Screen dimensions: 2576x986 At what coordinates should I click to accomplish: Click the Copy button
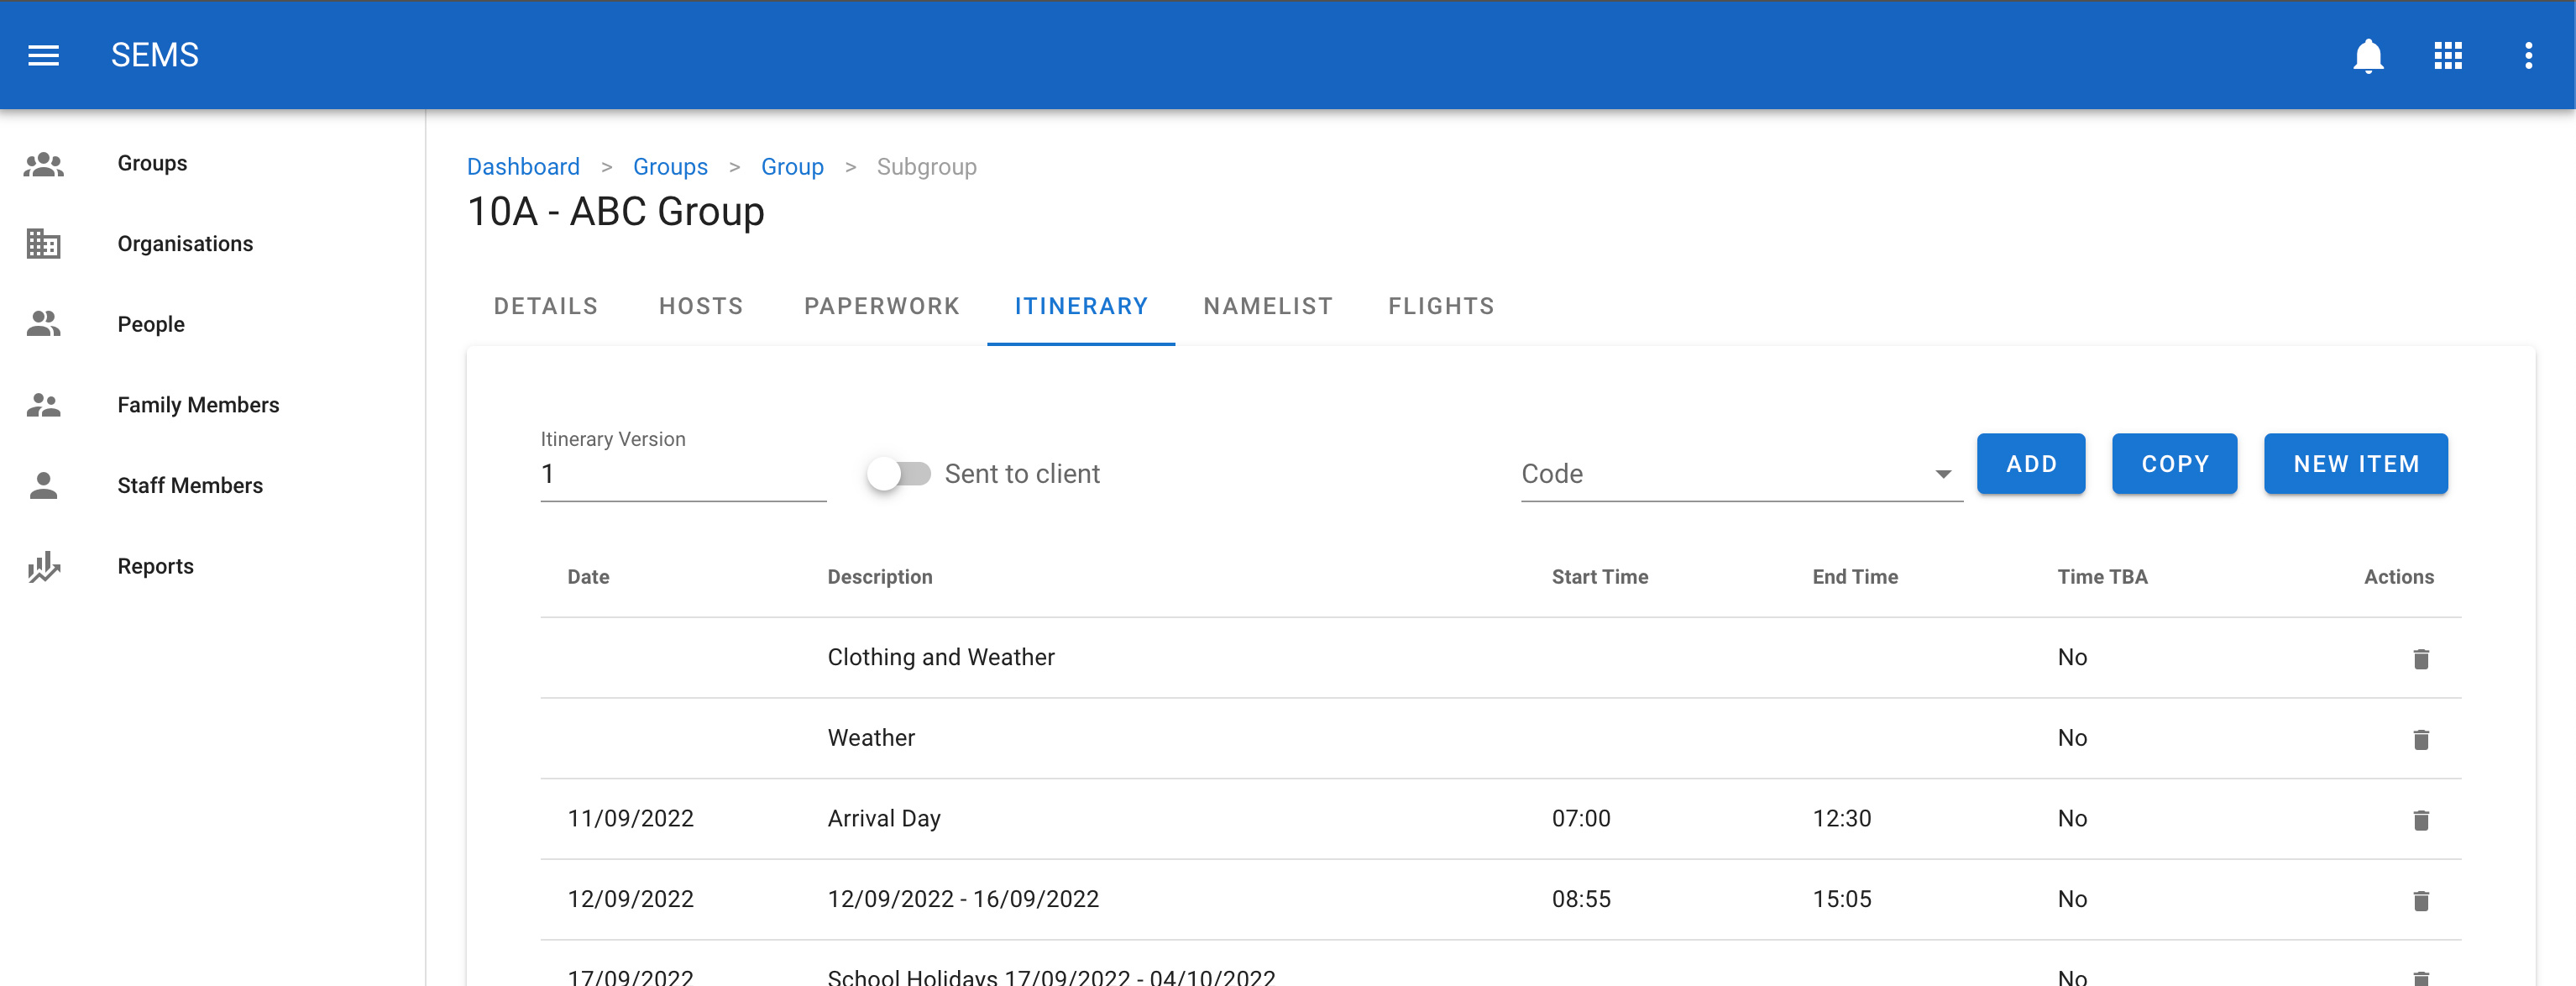[2173, 463]
